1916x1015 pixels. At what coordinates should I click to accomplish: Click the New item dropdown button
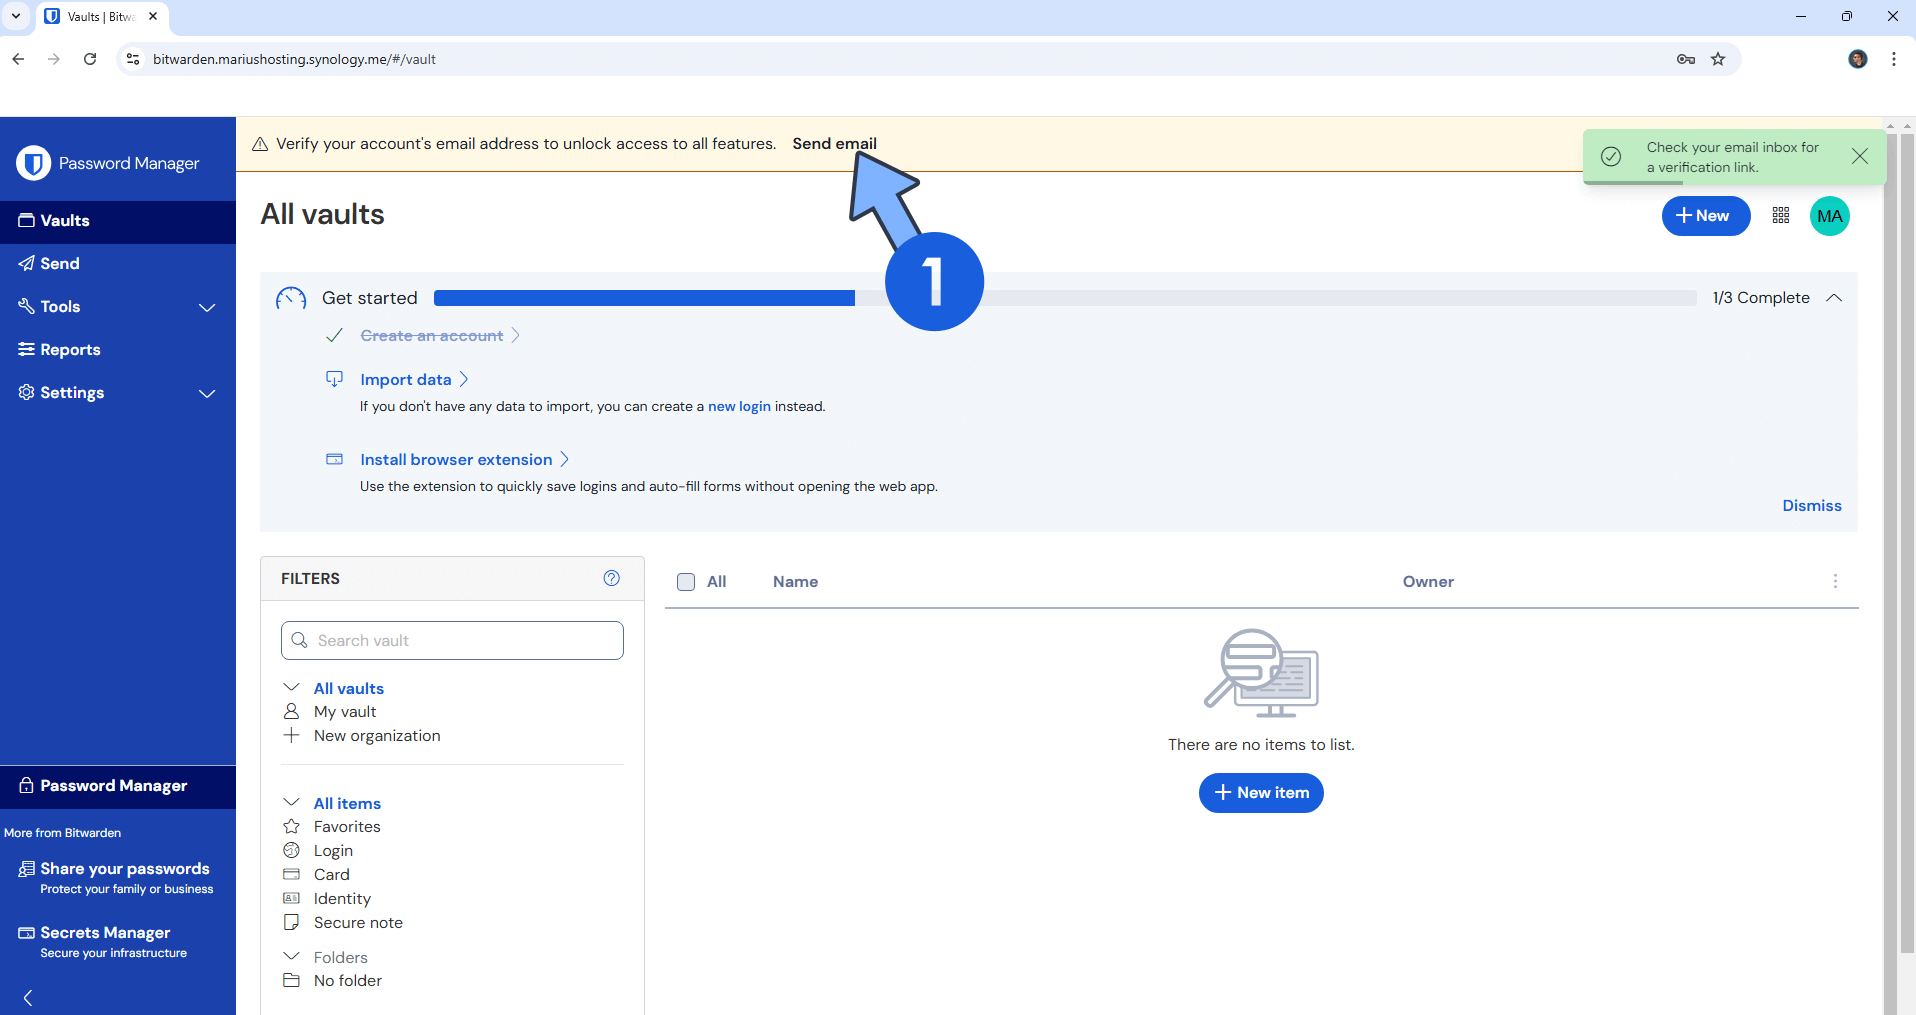pyautogui.click(x=1706, y=216)
